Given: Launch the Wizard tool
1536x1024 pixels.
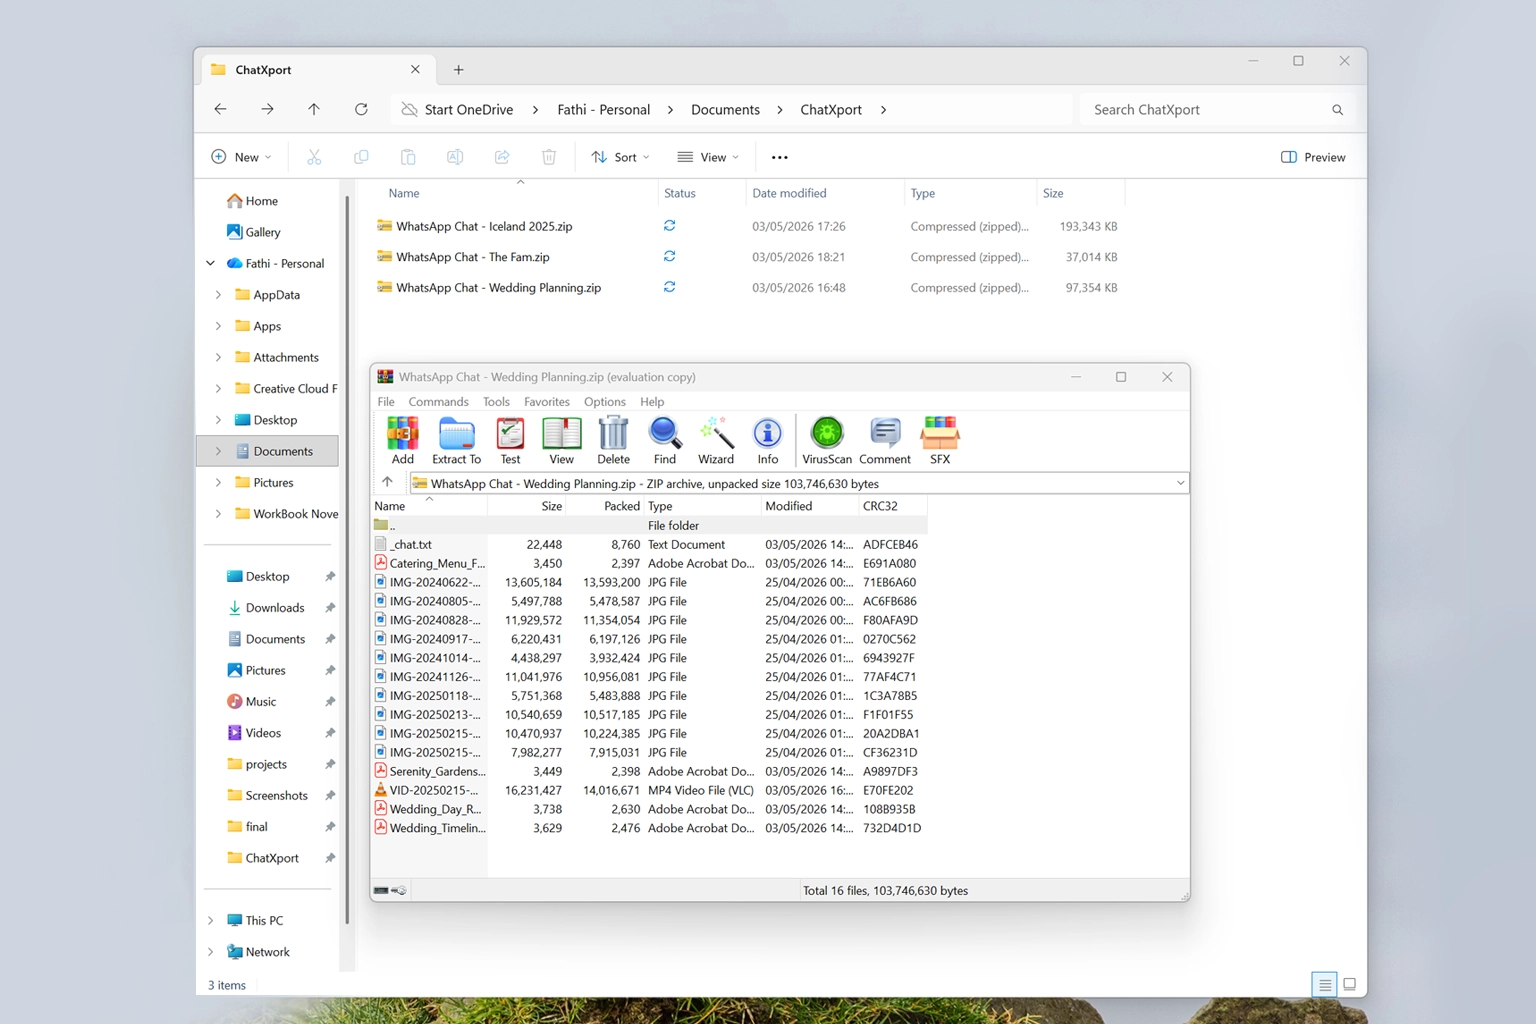Looking at the screenshot, I should point(715,440).
